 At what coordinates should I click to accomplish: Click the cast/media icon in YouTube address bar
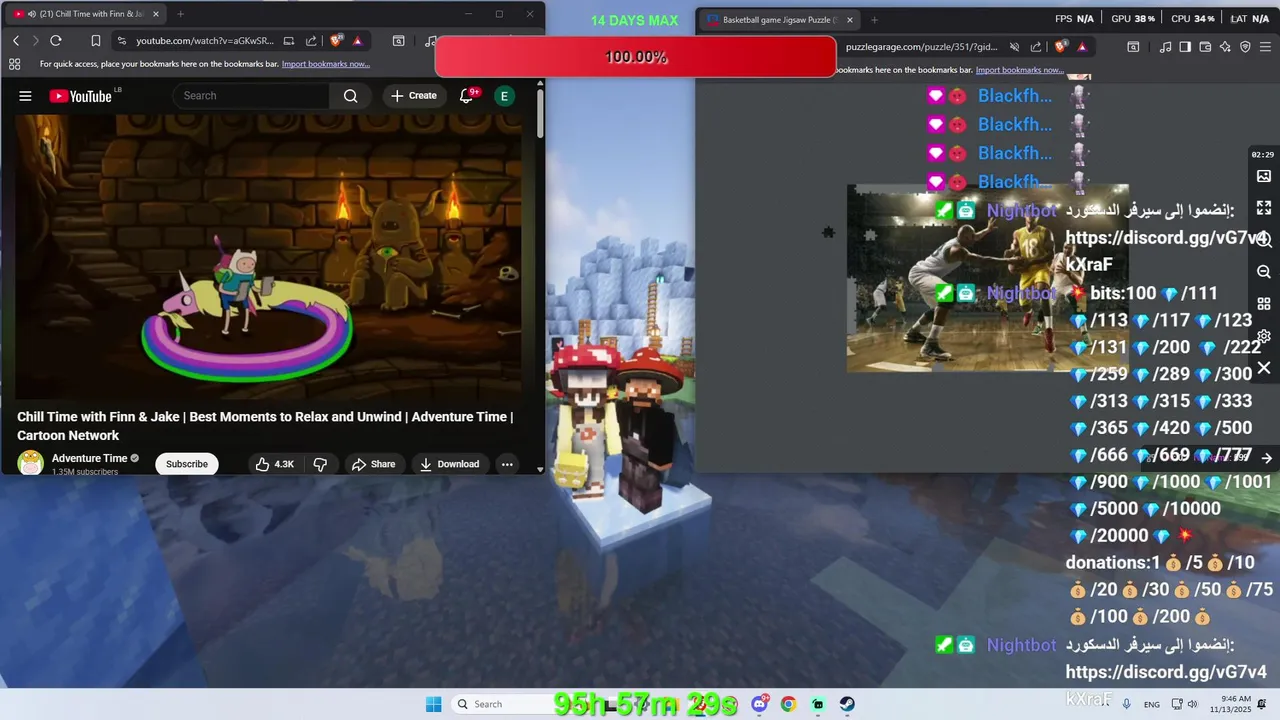tap(288, 41)
